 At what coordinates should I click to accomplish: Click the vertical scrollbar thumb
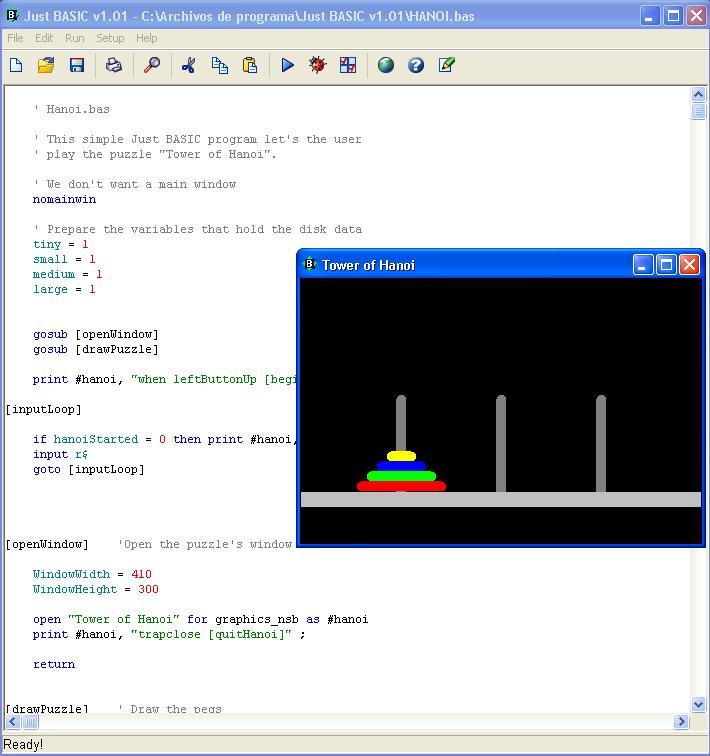click(x=698, y=111)
